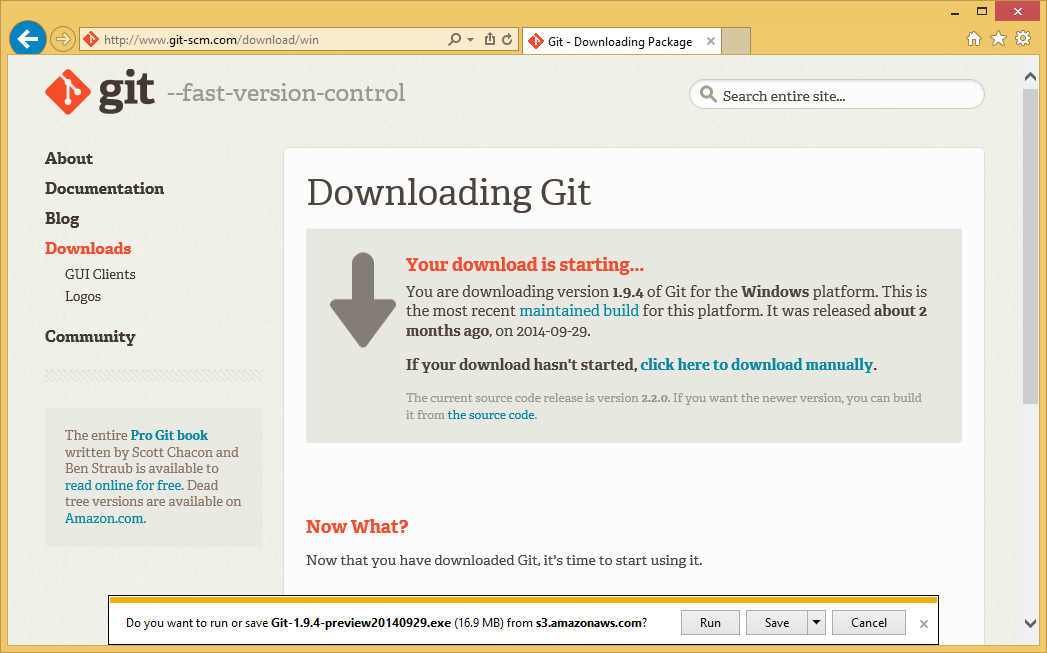This screenshot has height=653, width=1047.
Task: Open the Community sidebar link
Action: click(90, 337)
